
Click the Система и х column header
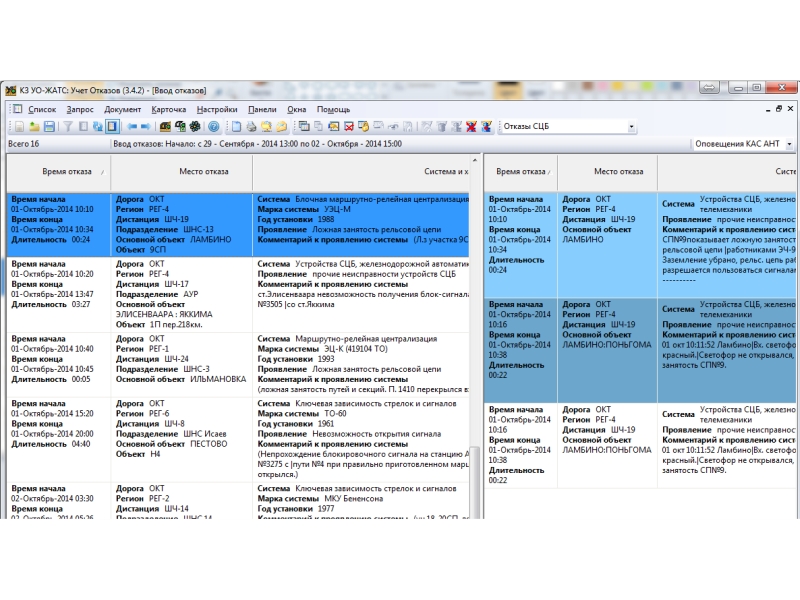point(361,172)
